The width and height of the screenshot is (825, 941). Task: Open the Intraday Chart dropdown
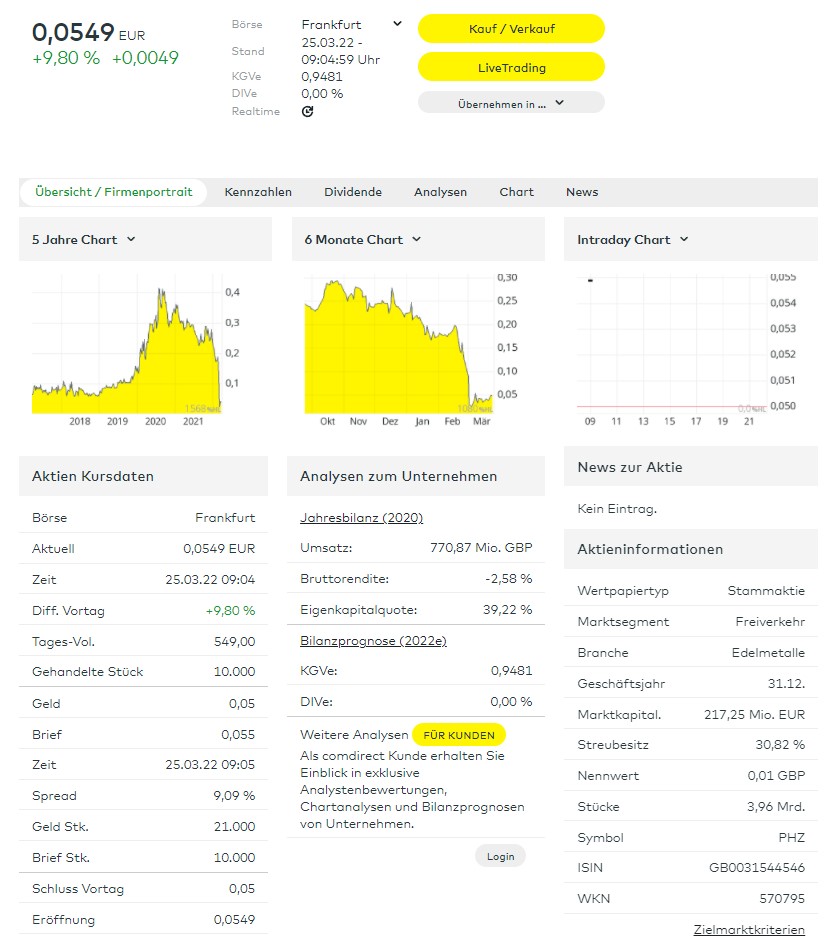[x=633, y=240]
